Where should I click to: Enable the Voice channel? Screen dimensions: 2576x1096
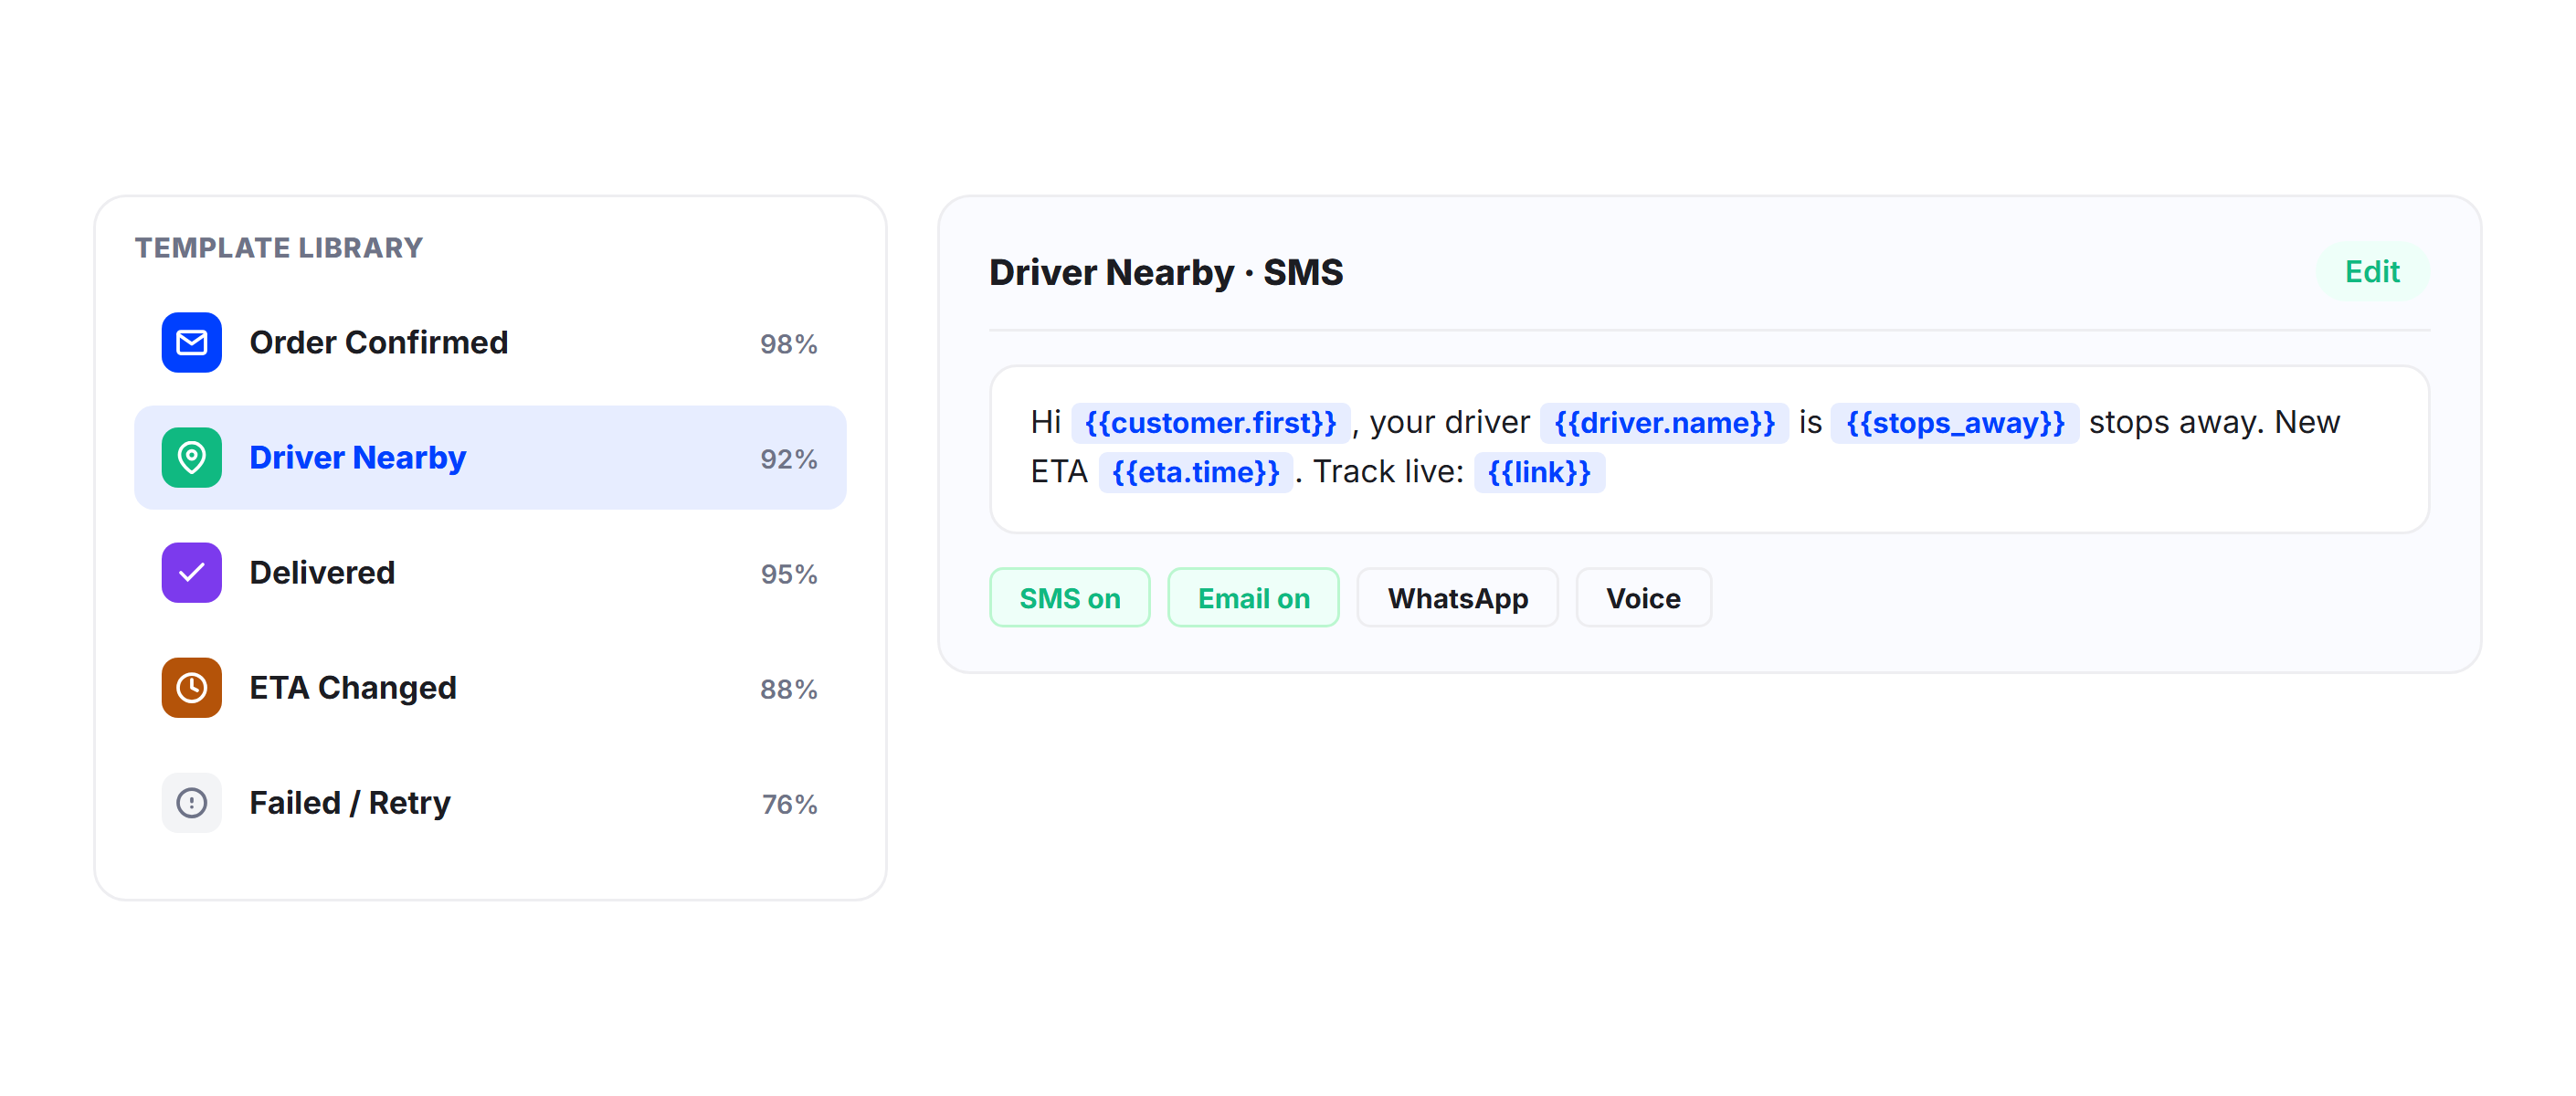click(x=1643, y=598)
